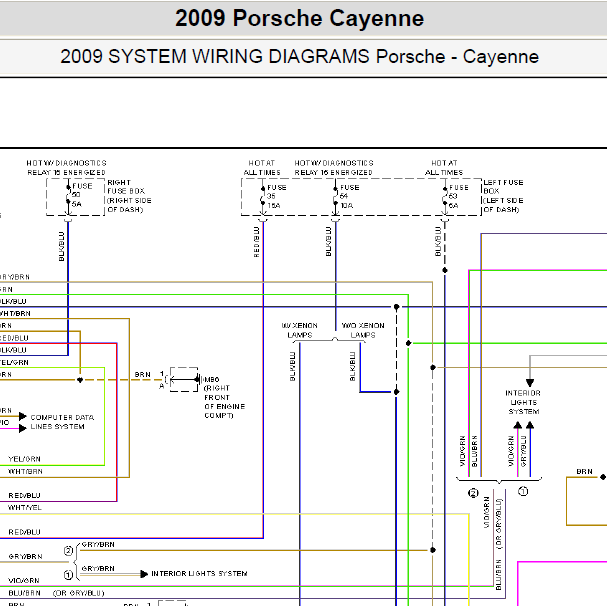The image size is (607, 606).
Task: Click the circled 2 beside the GRY/BRN bracket
Action: tap(68, 551)
